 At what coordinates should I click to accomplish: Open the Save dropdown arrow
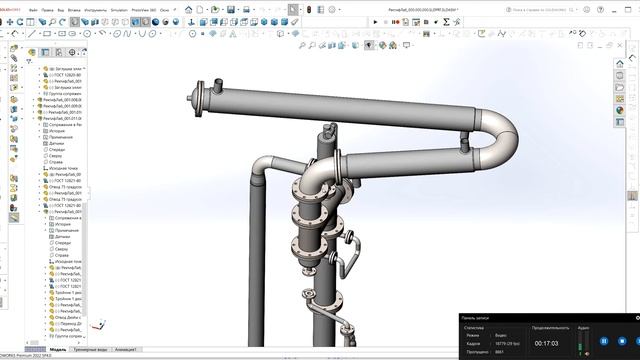[x=238, y=10]
